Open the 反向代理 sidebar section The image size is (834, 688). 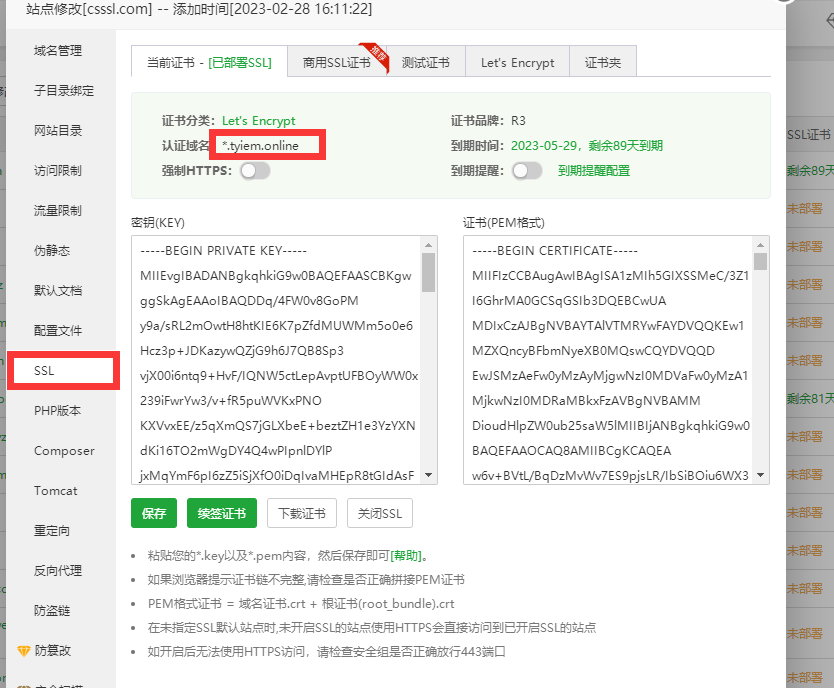[58, 570]
